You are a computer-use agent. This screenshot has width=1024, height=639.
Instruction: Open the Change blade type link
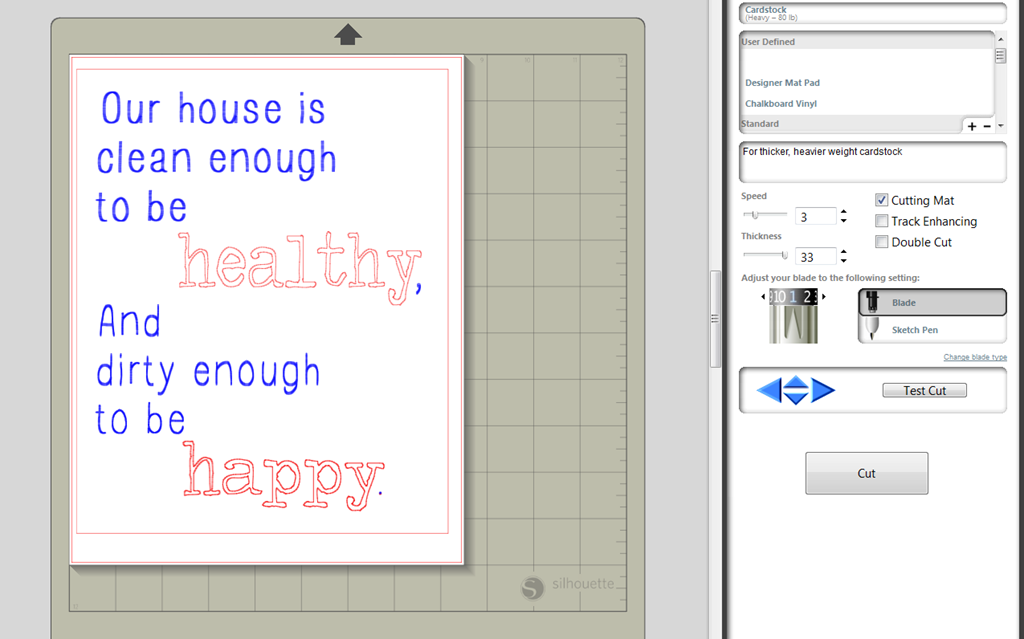(975, 357)
